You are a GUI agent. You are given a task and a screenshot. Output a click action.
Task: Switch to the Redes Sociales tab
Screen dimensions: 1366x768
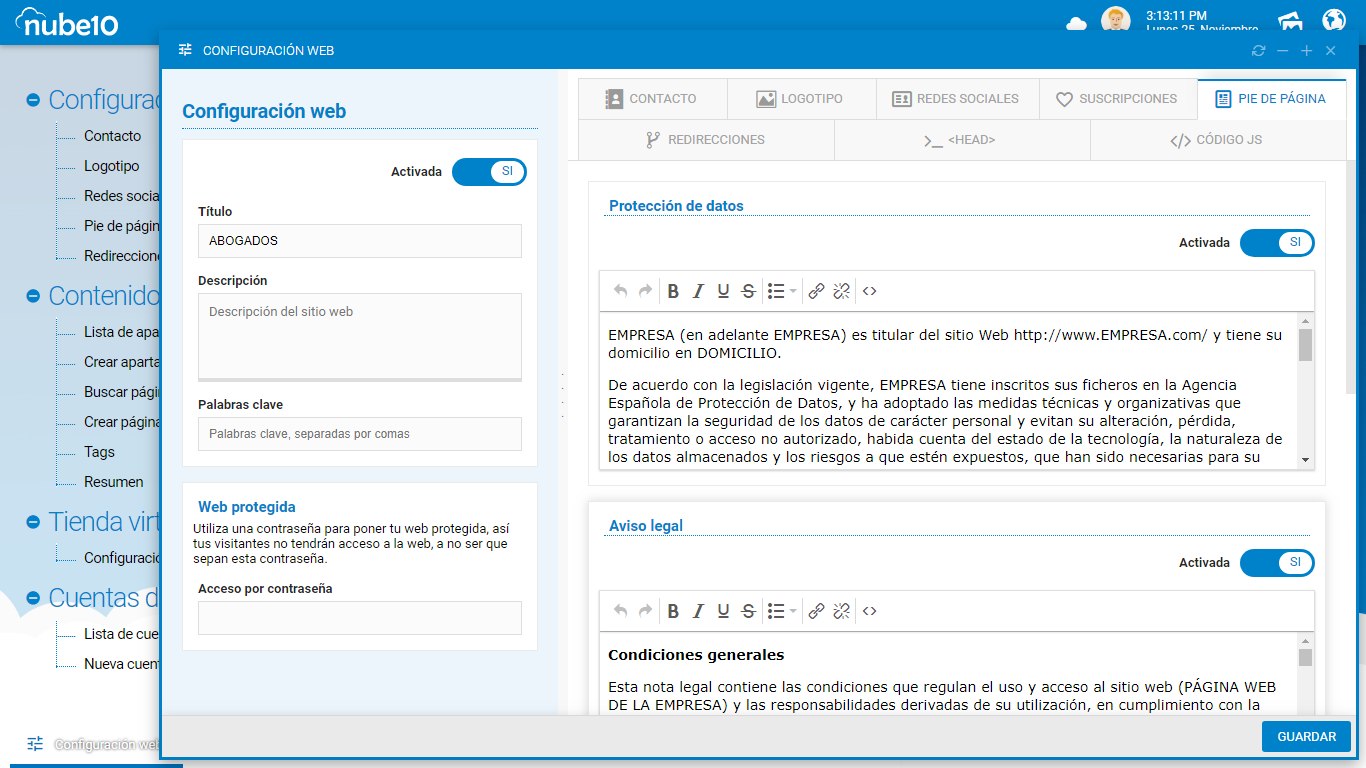tap(955, 99)
